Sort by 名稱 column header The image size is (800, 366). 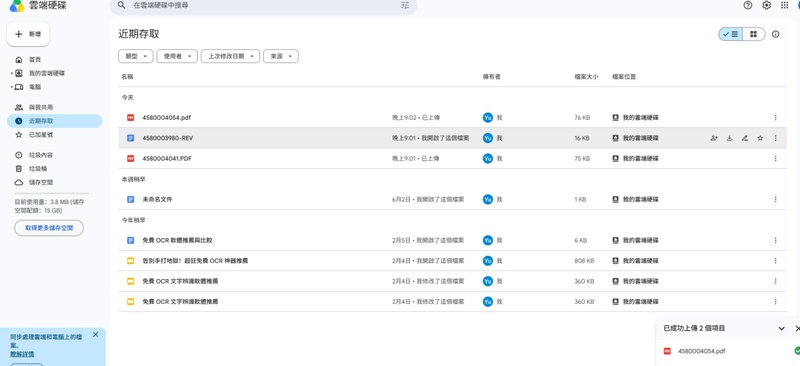pyautogui.click(x=127, y=77)
